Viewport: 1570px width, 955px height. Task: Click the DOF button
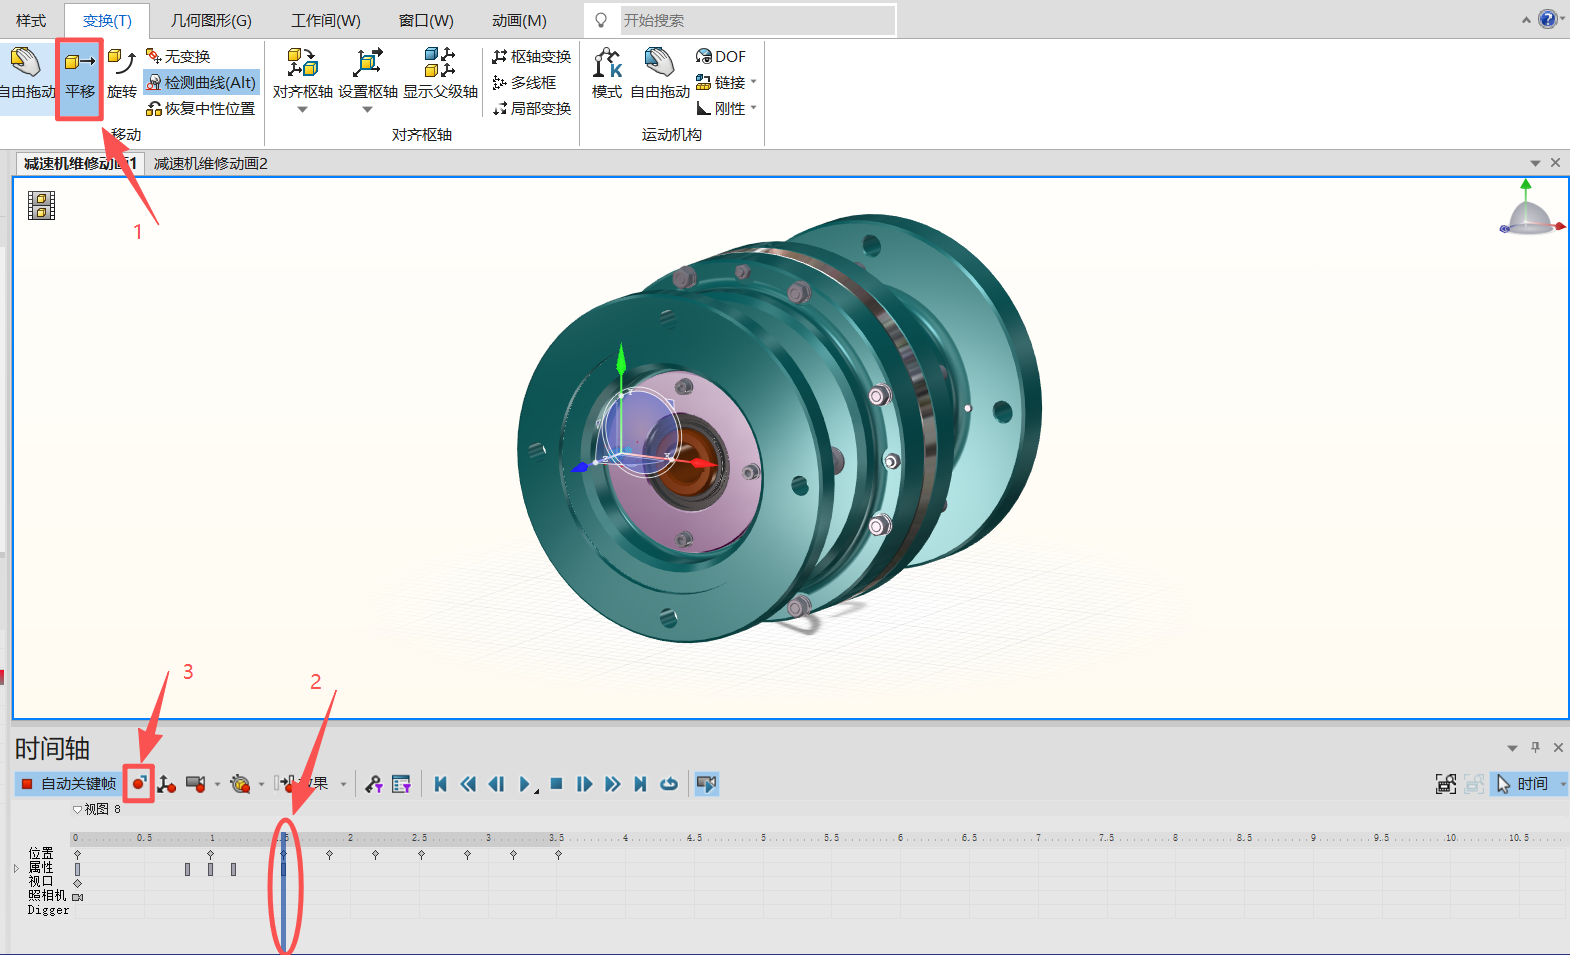pyautogui.click(x=721, y=56)
